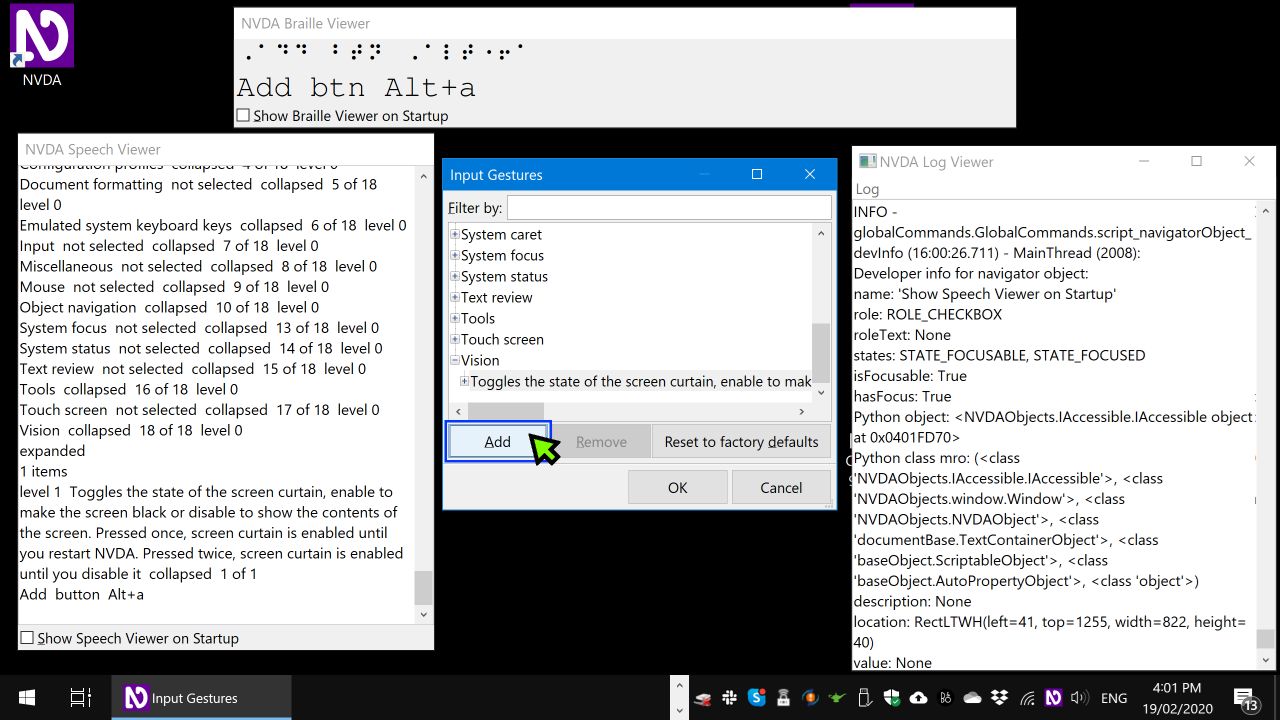This screenshot has height=720, width=1280.
Task: Enable Show Braille Viewer on Startup checkbox
Action: click(x=243, y=116)
